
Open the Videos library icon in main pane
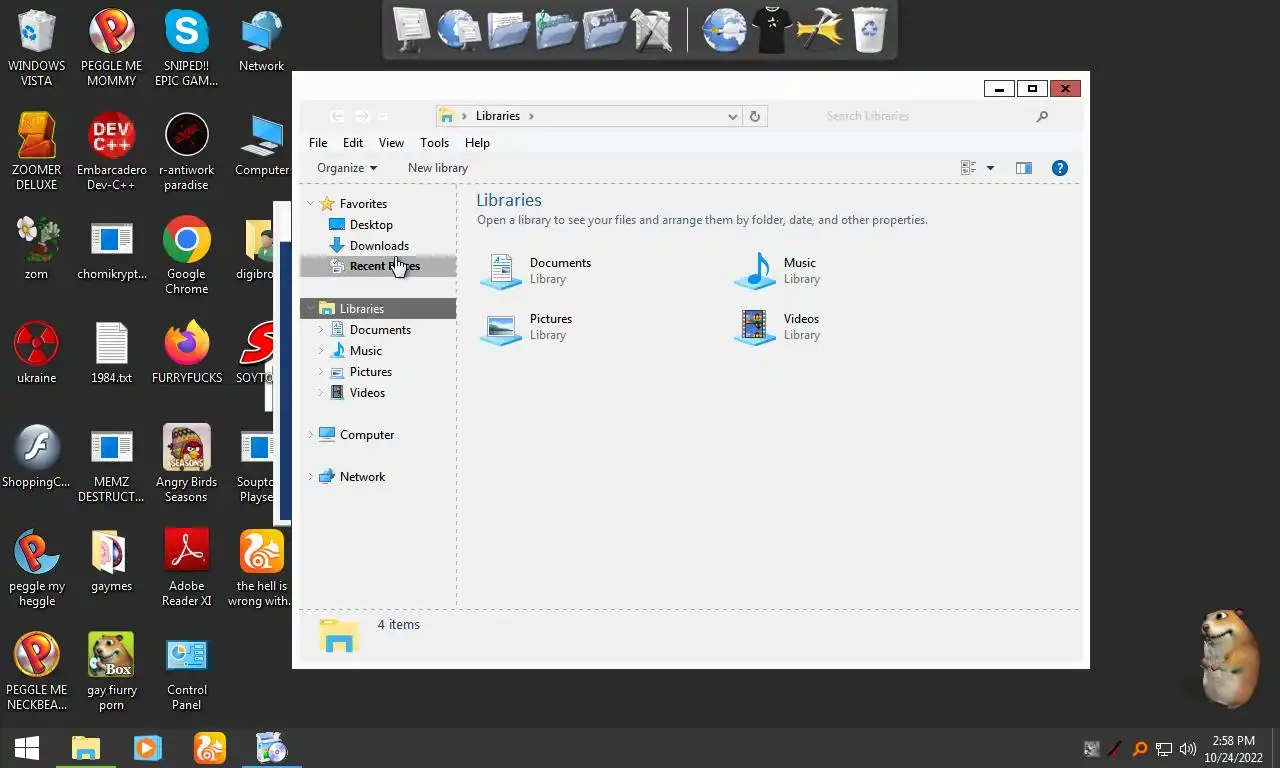click(755, 327)
